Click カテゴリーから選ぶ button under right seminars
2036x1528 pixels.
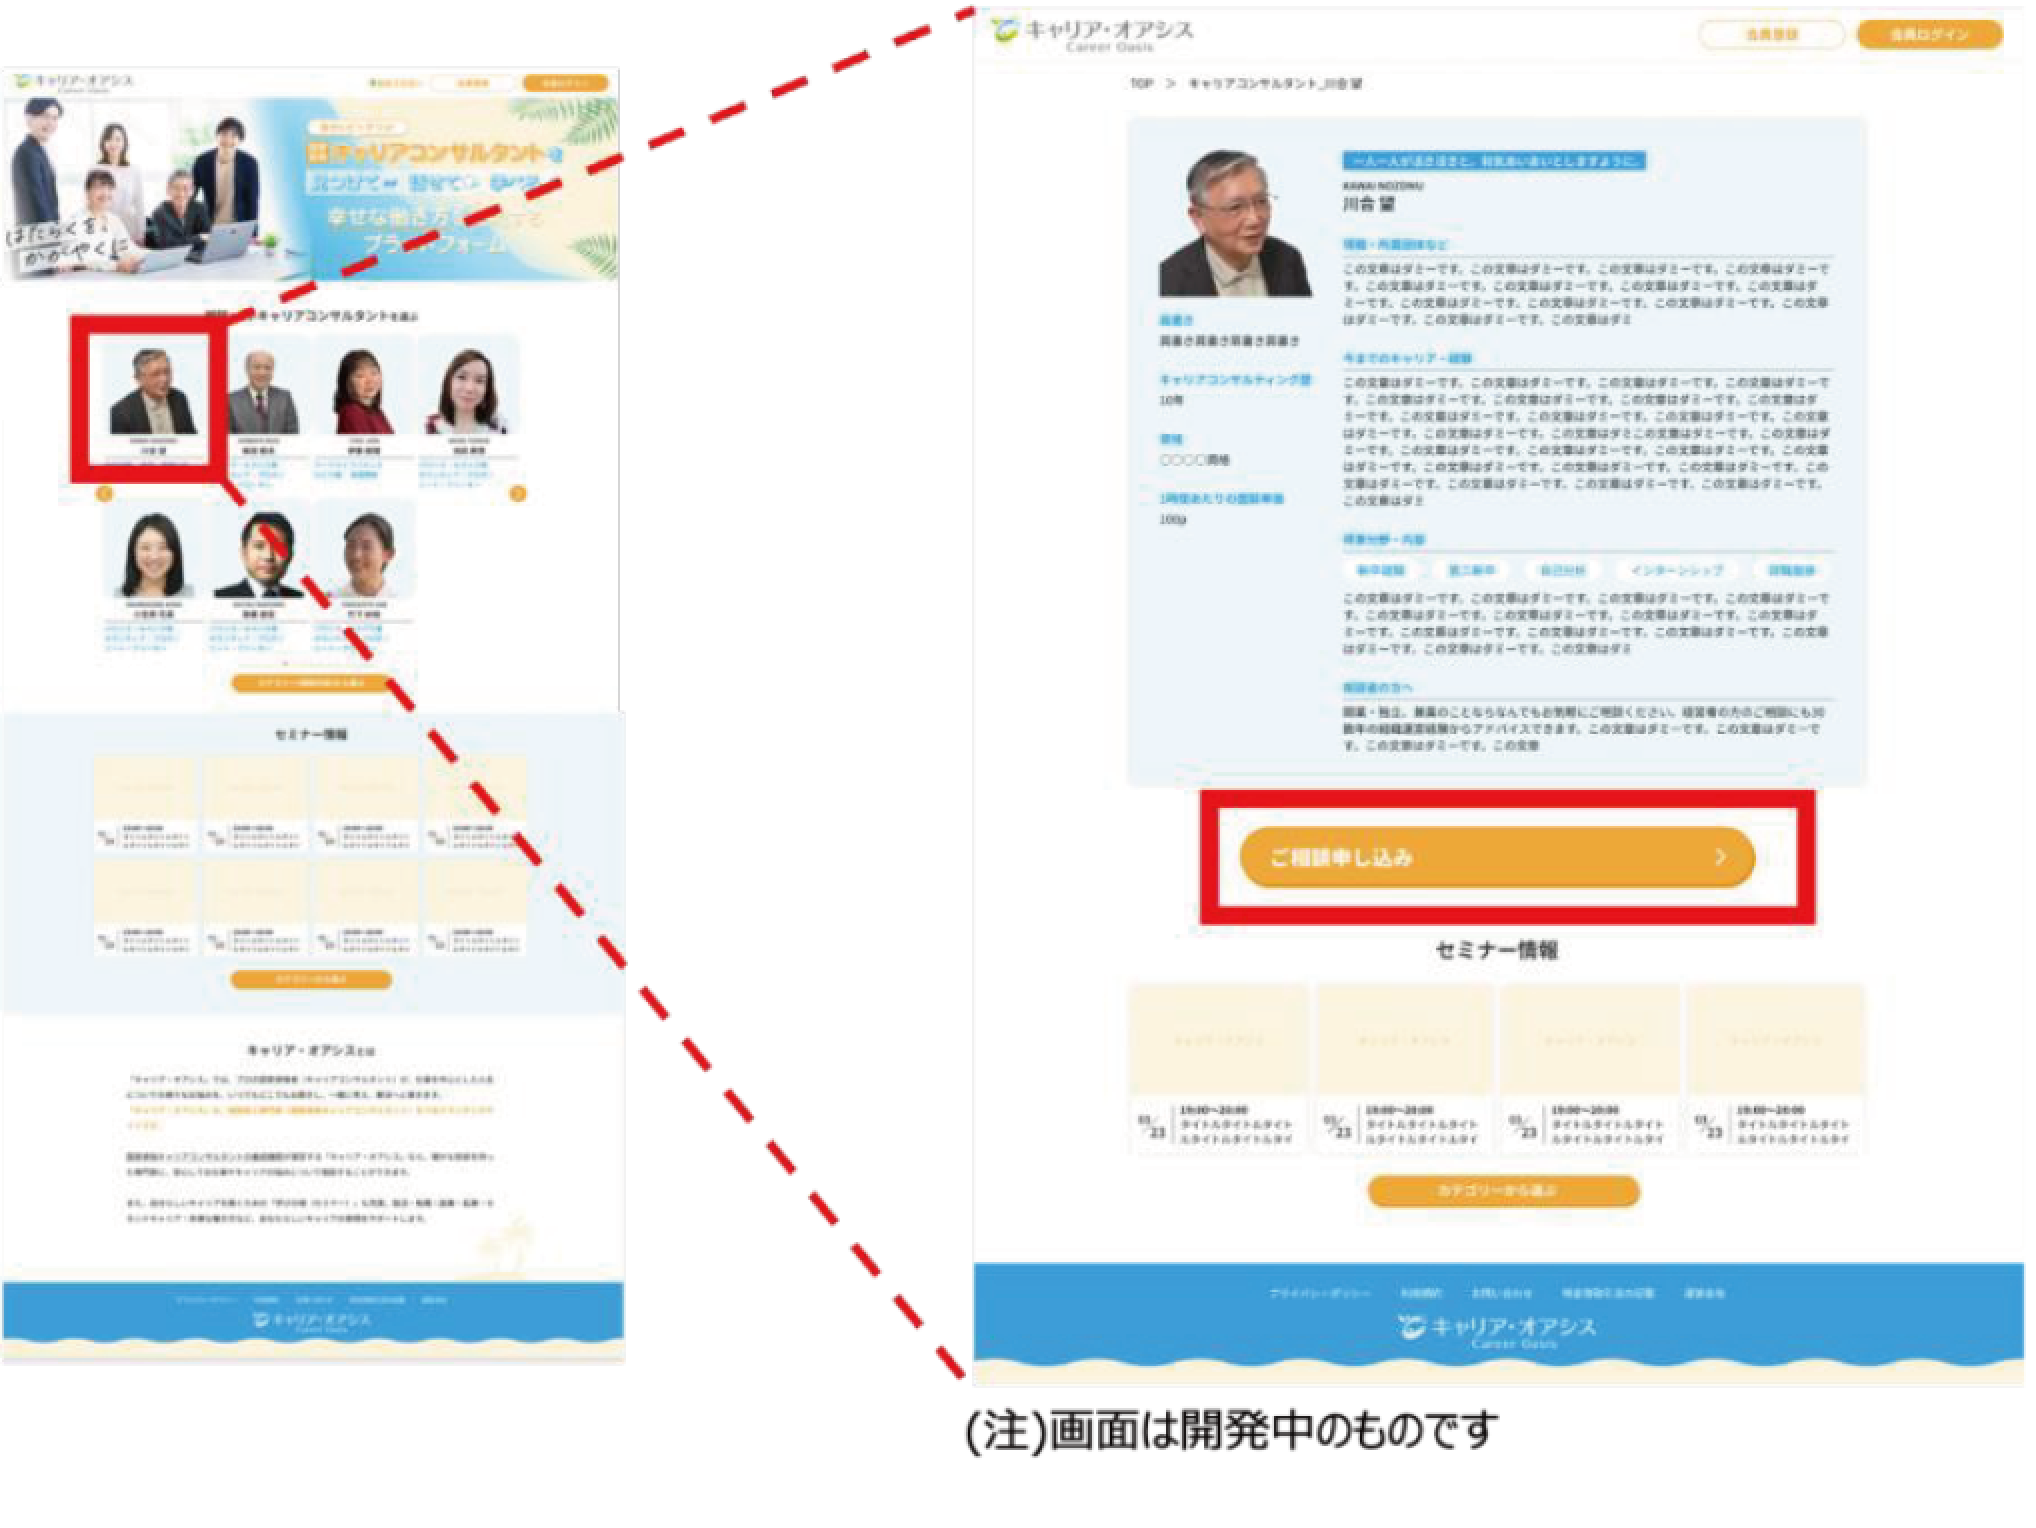pyautogui.click(x=1503, y=1191)
